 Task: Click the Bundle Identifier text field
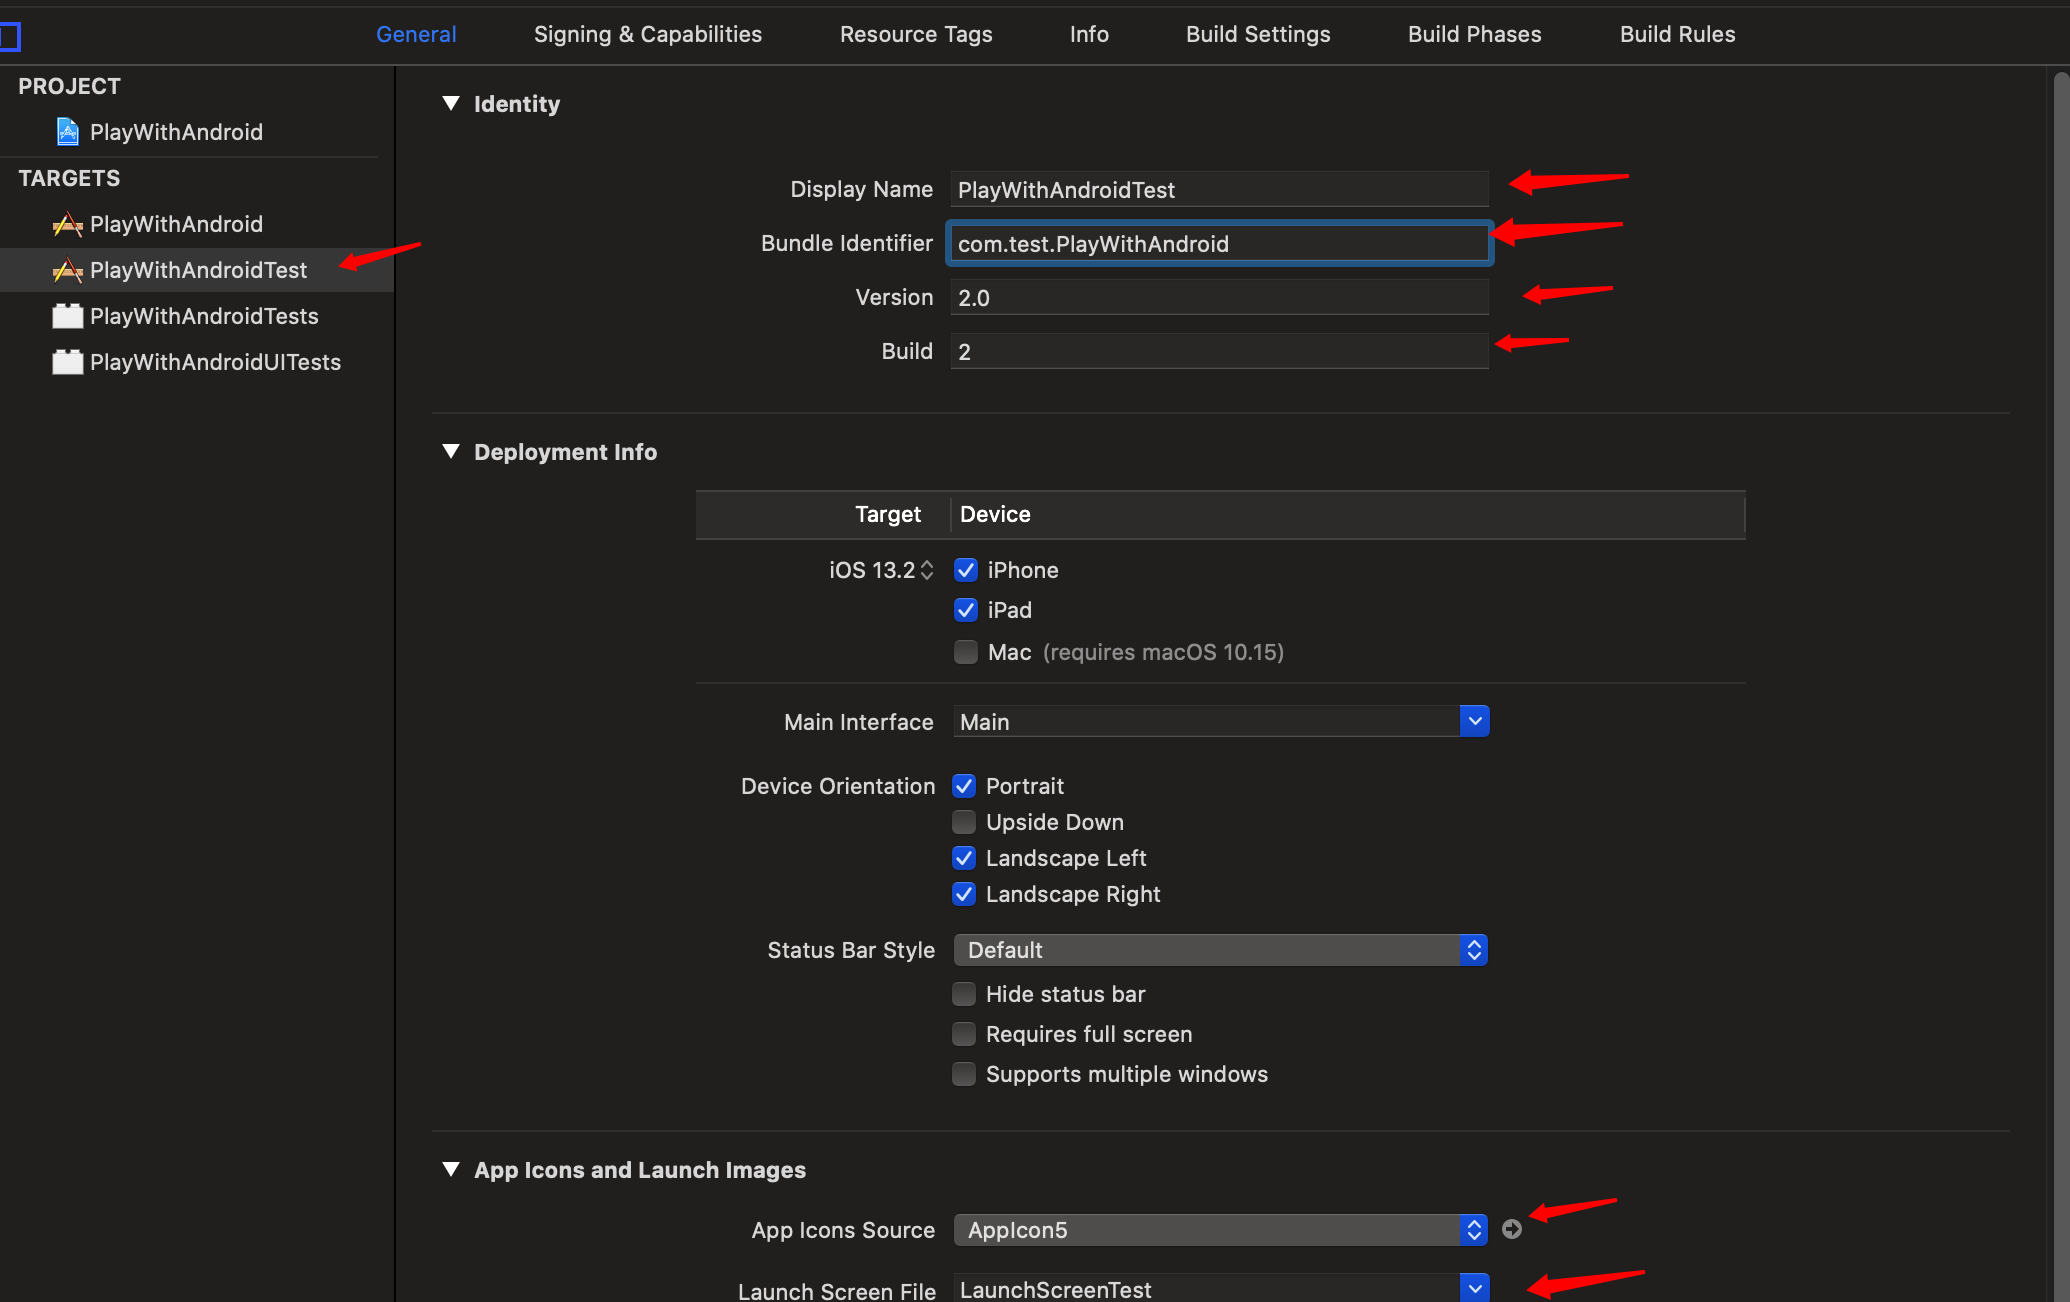pos(1218,244)
